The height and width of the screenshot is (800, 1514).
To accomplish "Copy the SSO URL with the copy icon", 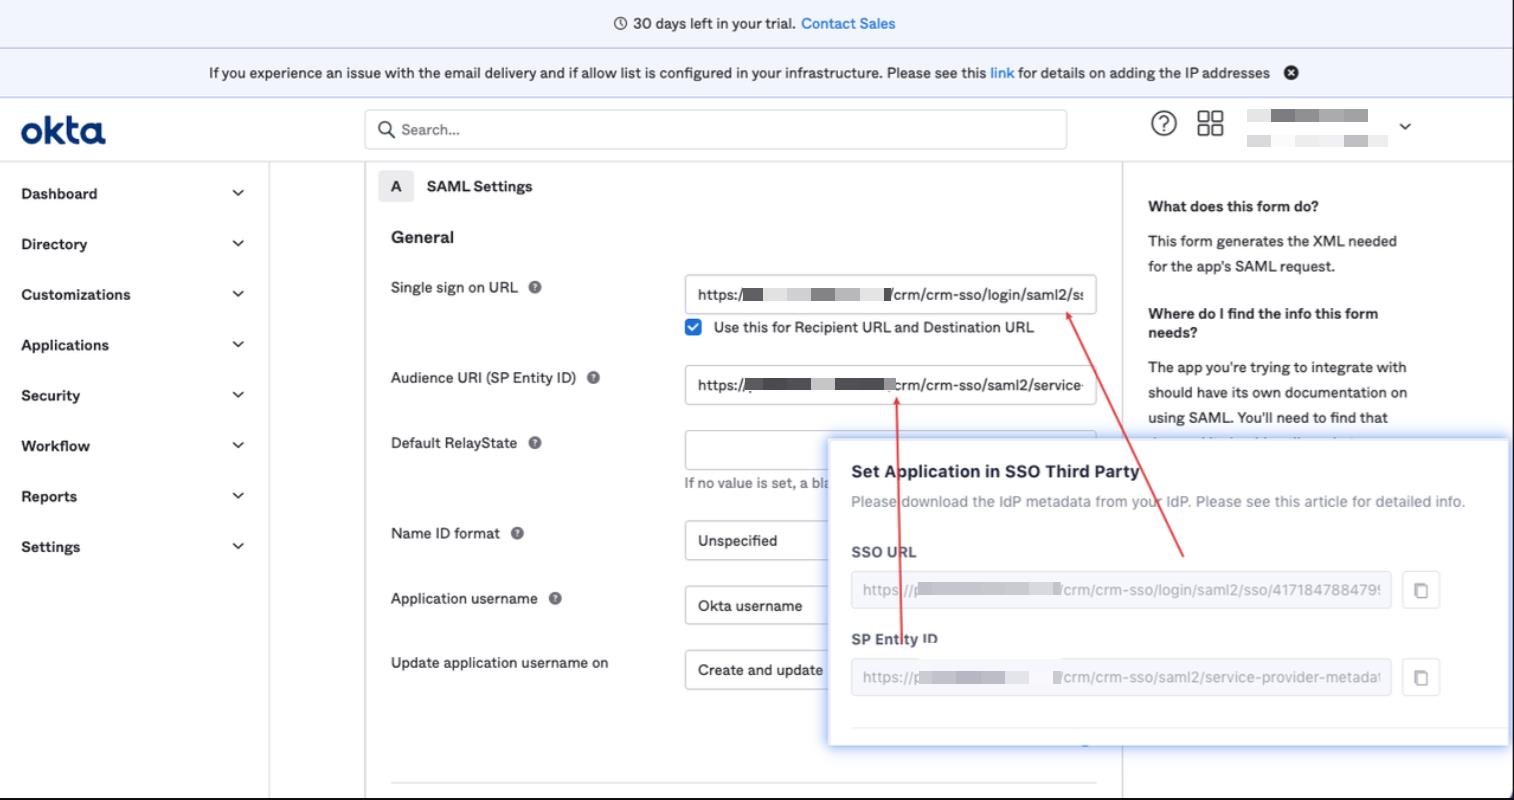I will [1420, 590].
